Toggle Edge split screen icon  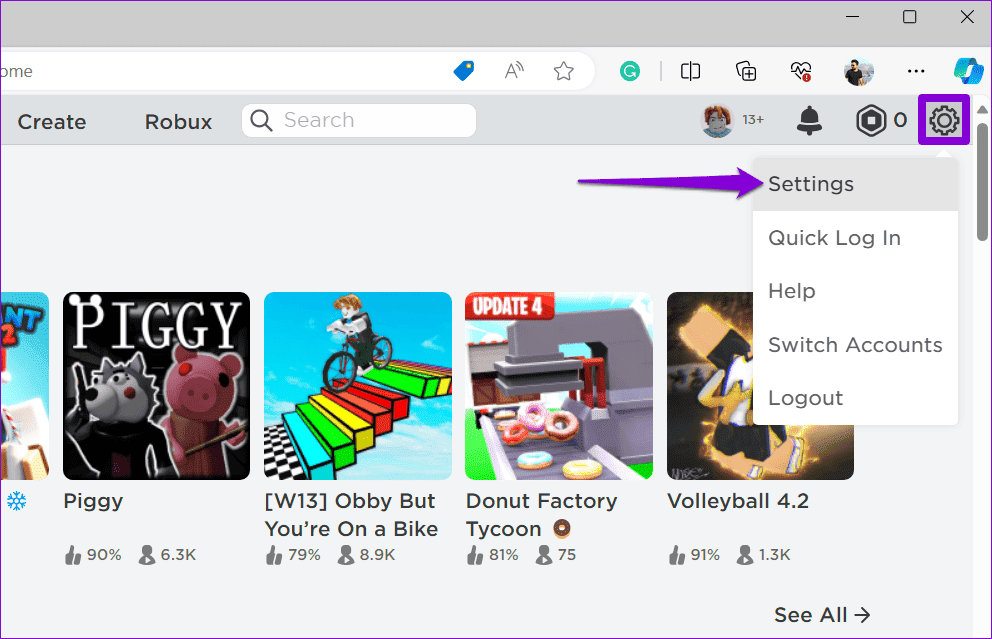(690, 71)
